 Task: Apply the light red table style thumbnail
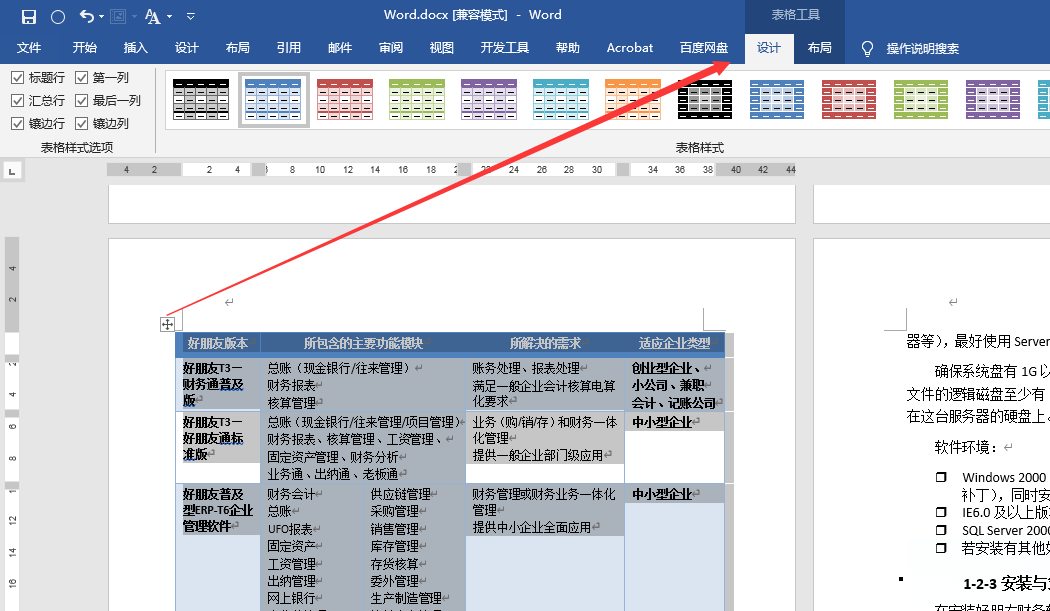coord(345,99)
